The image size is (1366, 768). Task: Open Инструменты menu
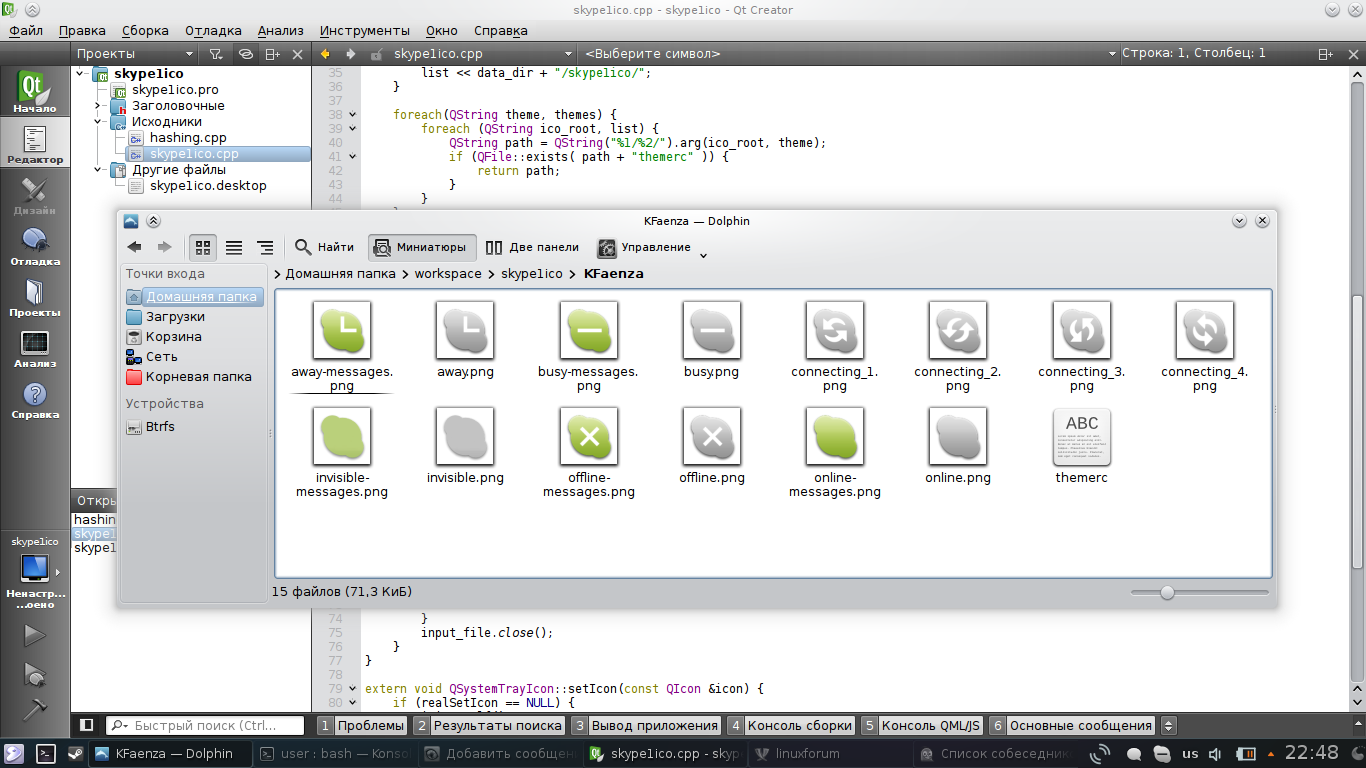(x=365, y=31)
